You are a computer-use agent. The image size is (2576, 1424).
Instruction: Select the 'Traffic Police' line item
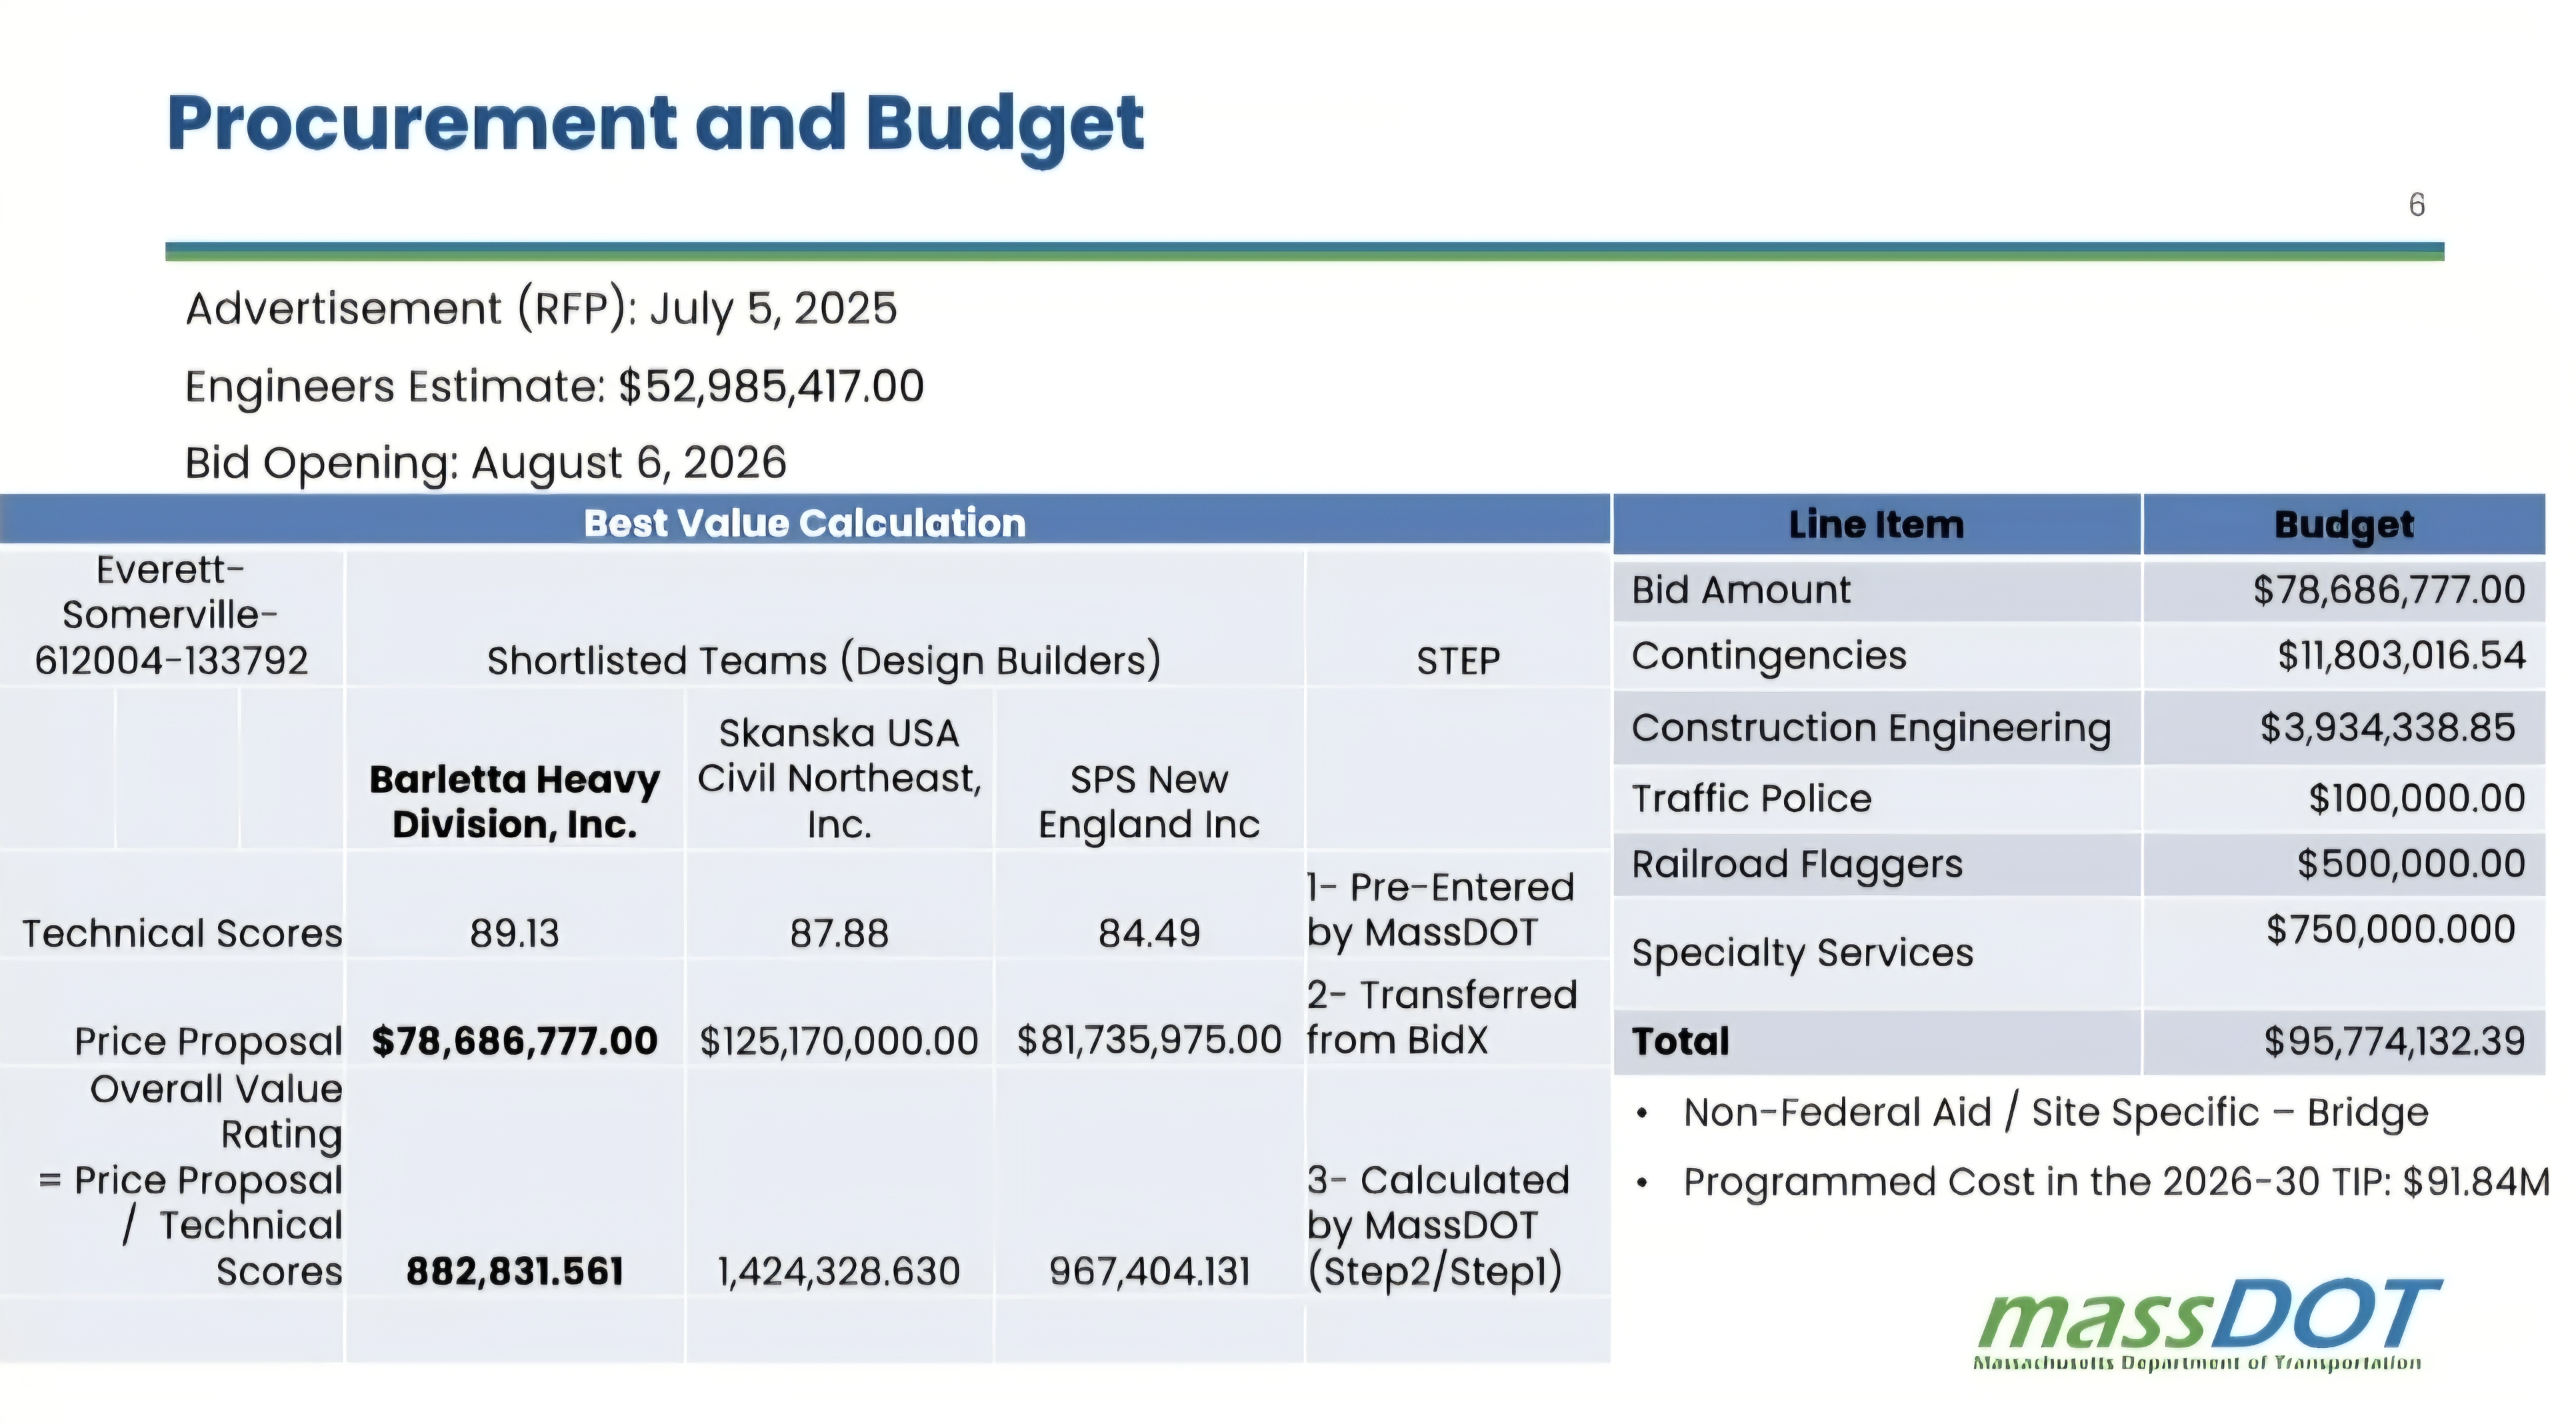click(x=1751, y=799)
